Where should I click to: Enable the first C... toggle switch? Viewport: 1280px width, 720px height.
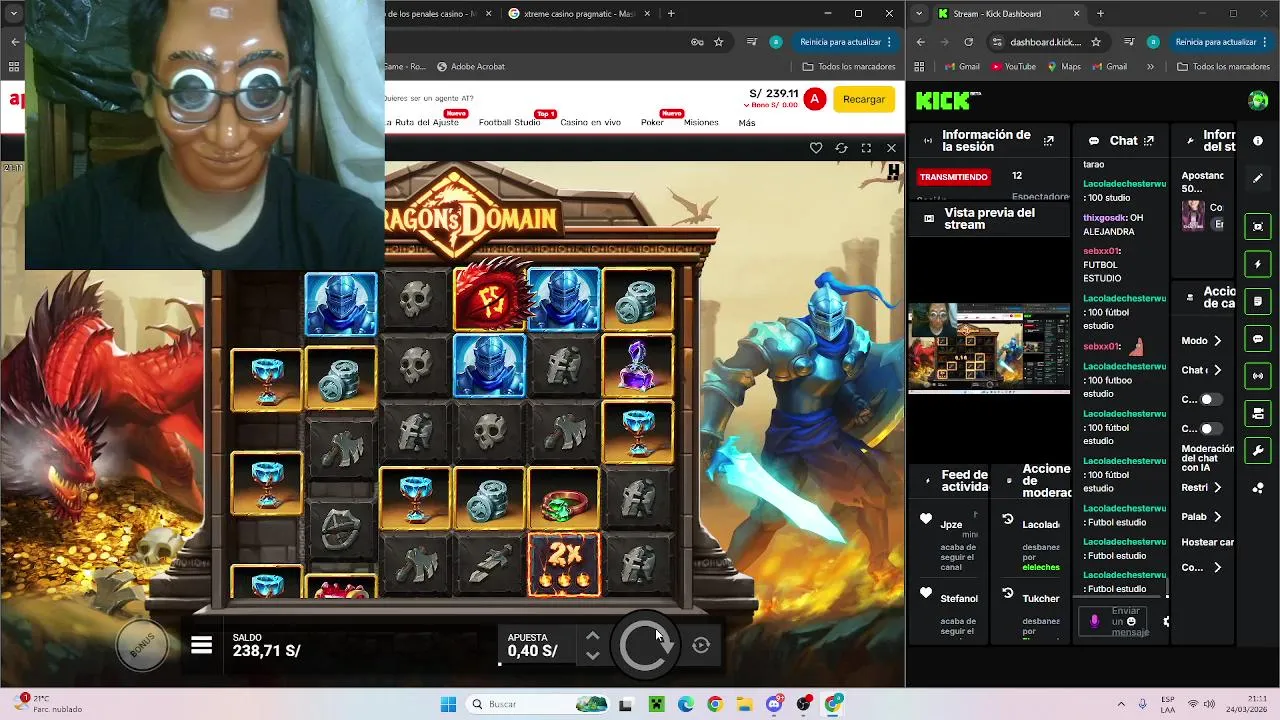[x=1210, y=399]
